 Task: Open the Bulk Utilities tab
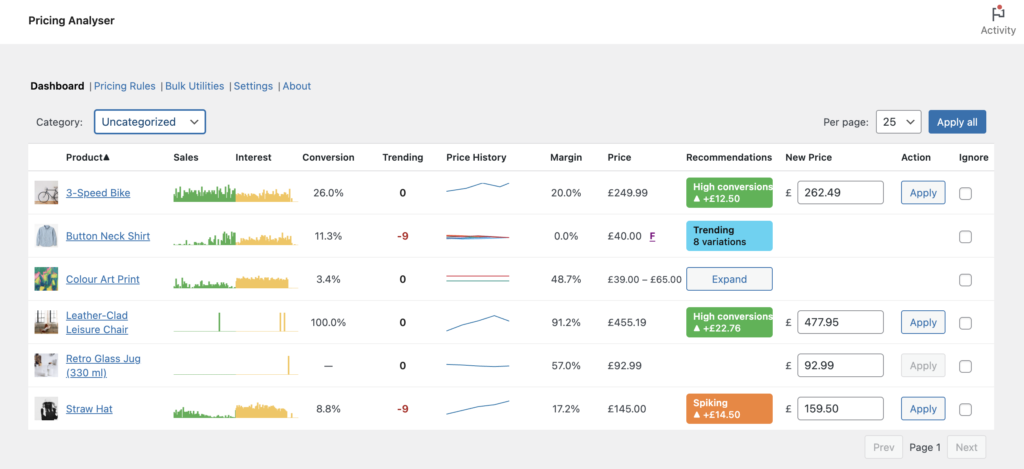pyautogui.click(x=194, y=86)
